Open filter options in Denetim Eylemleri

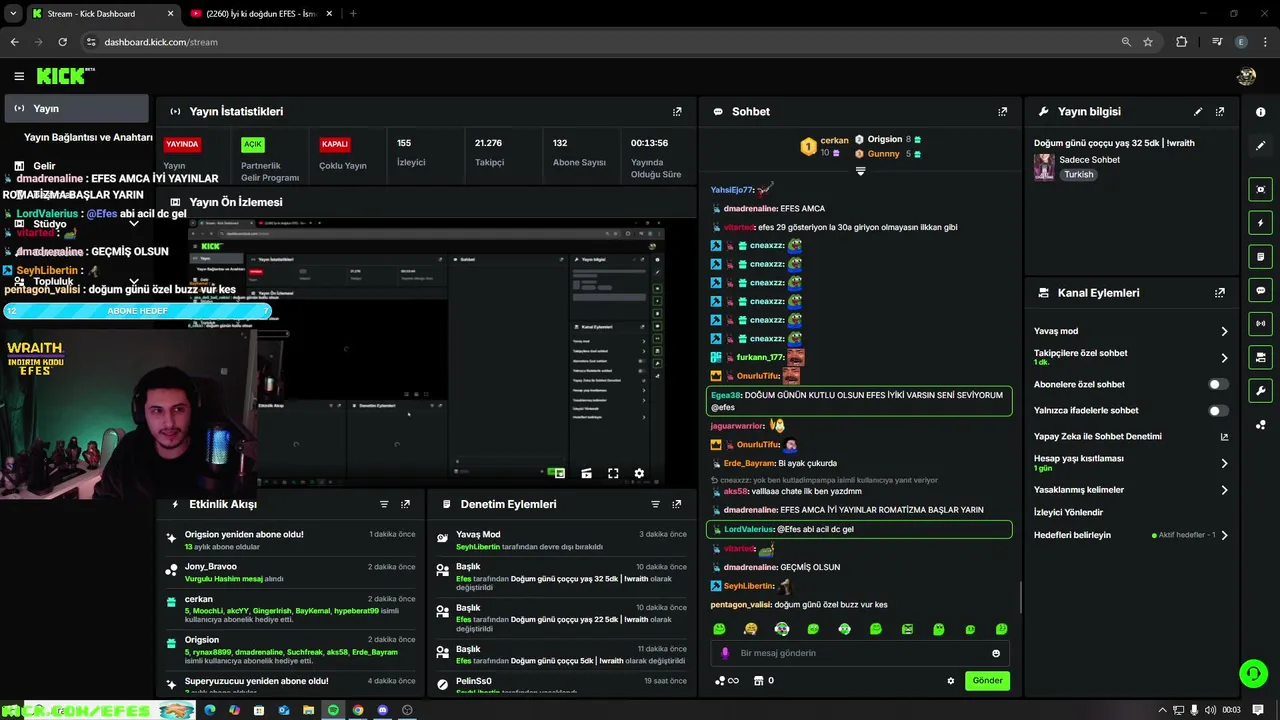(656, 505)
